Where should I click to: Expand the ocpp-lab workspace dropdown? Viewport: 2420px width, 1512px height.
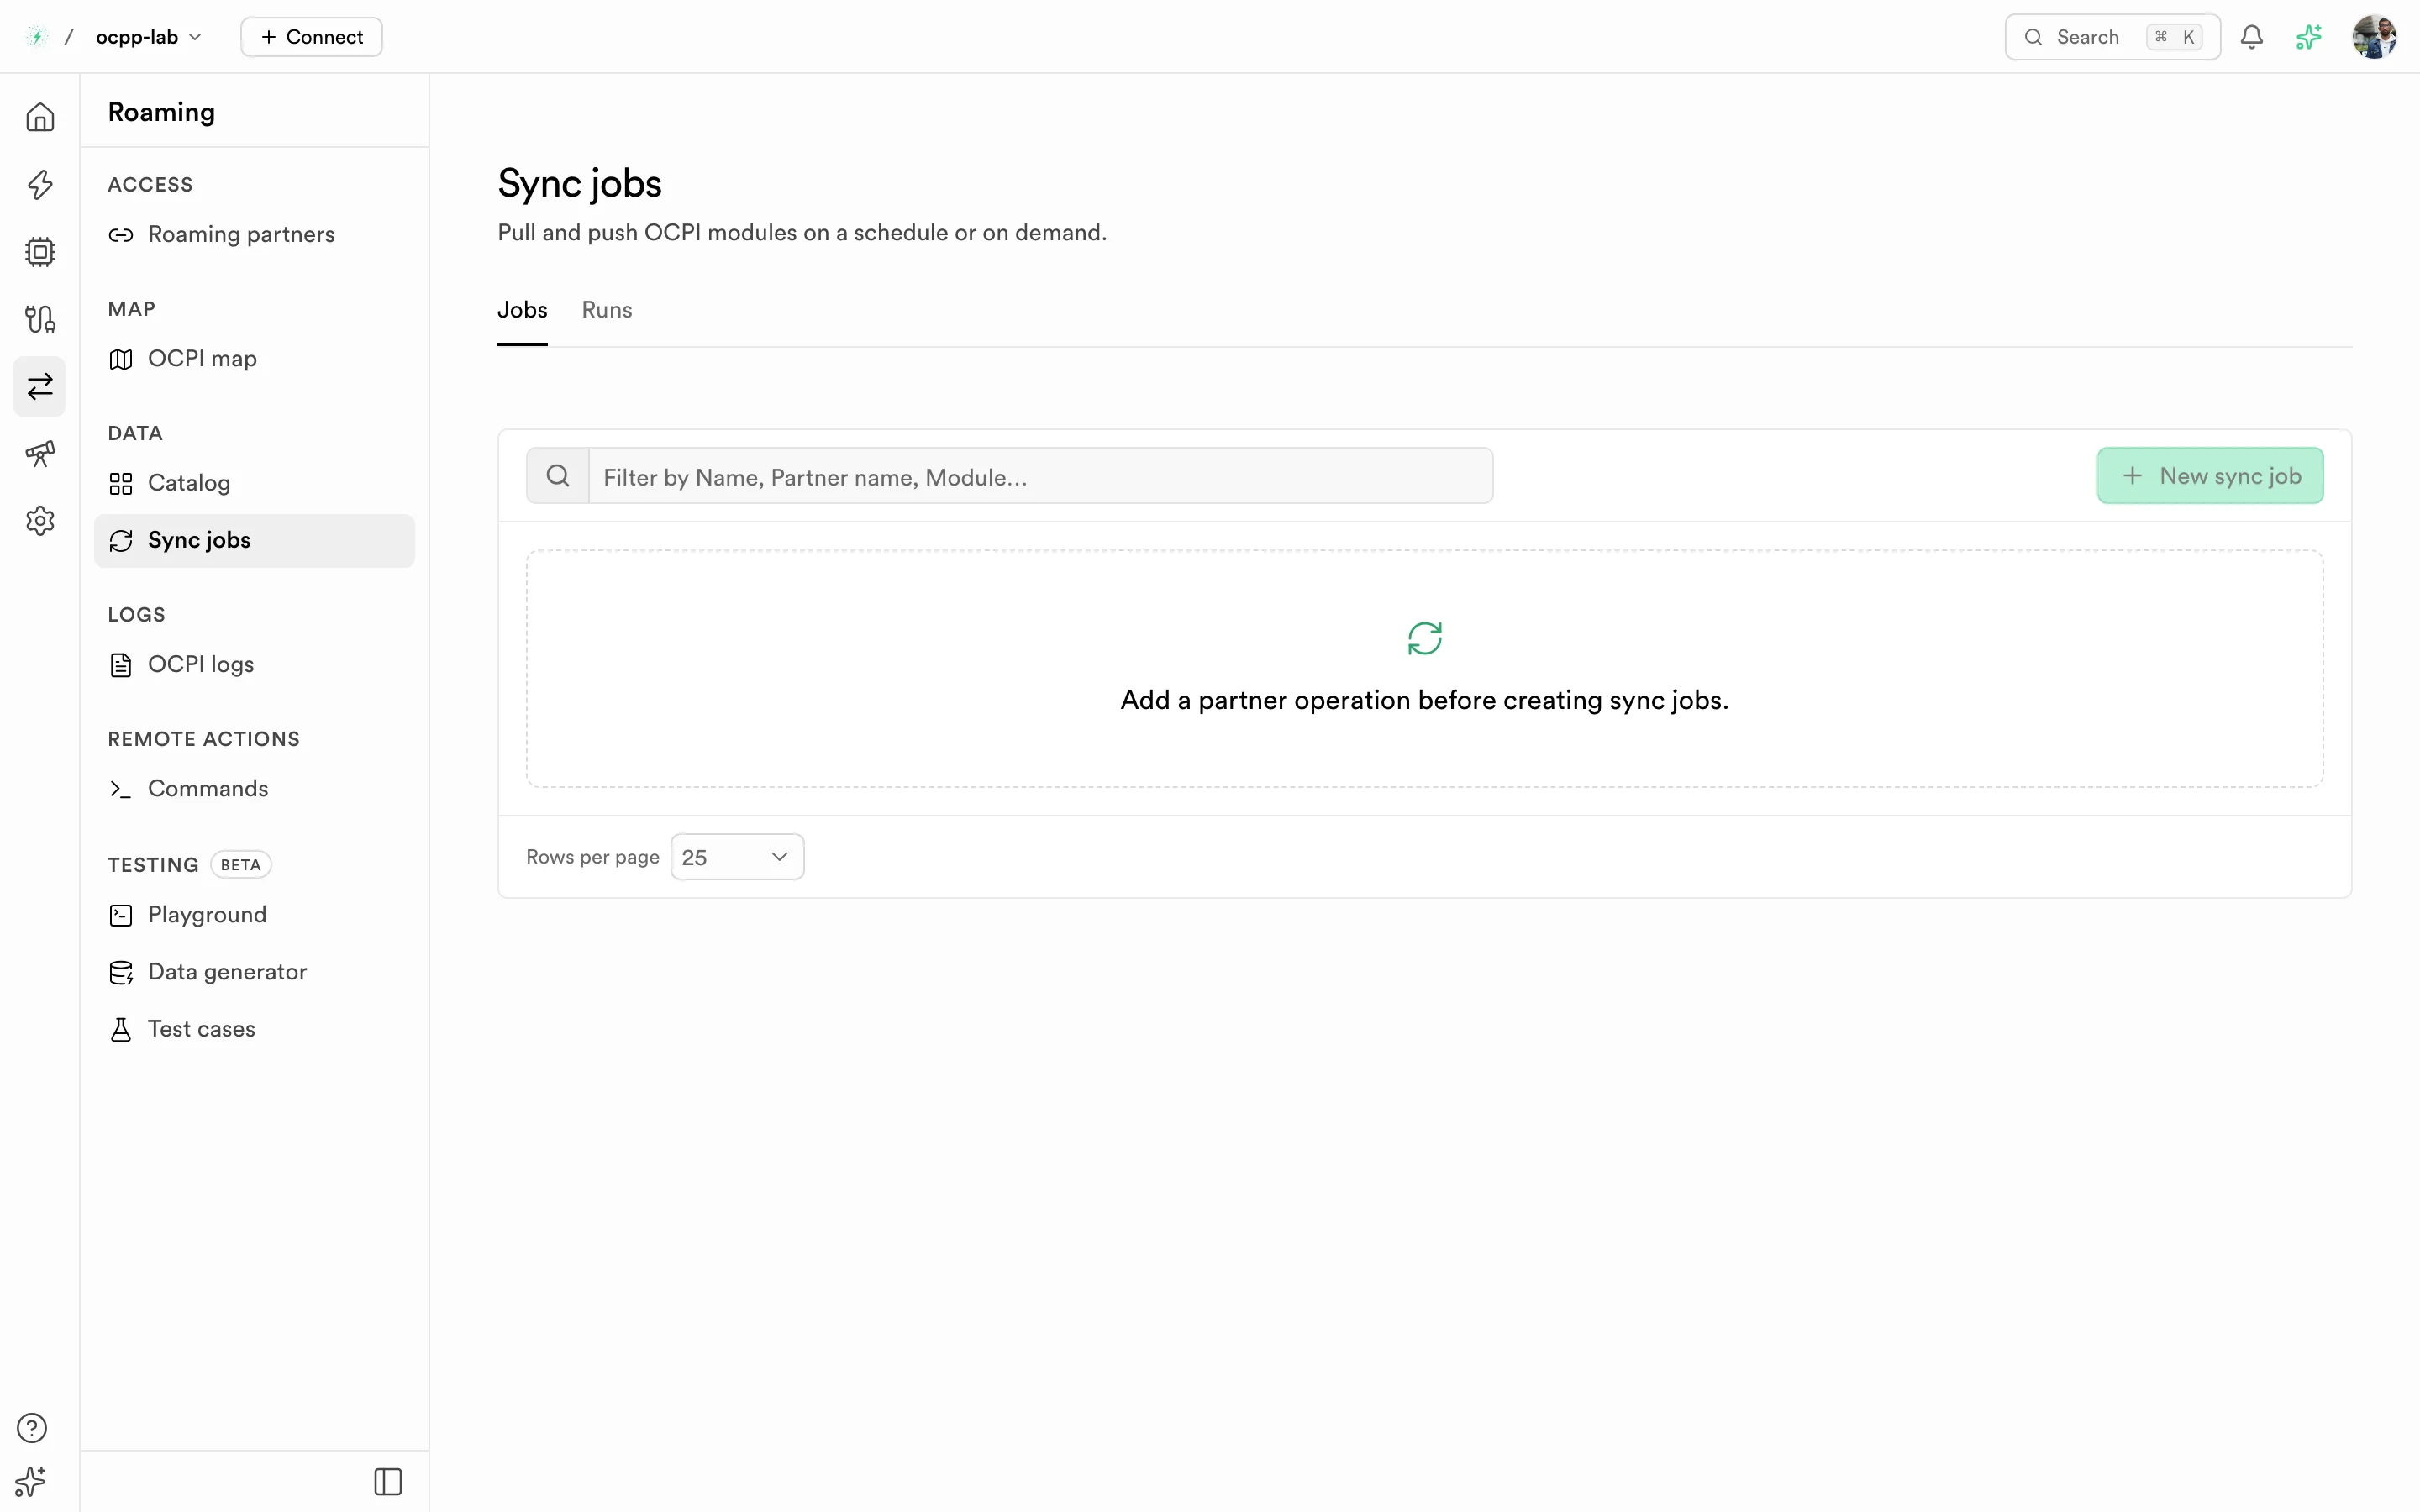[149, 37]
